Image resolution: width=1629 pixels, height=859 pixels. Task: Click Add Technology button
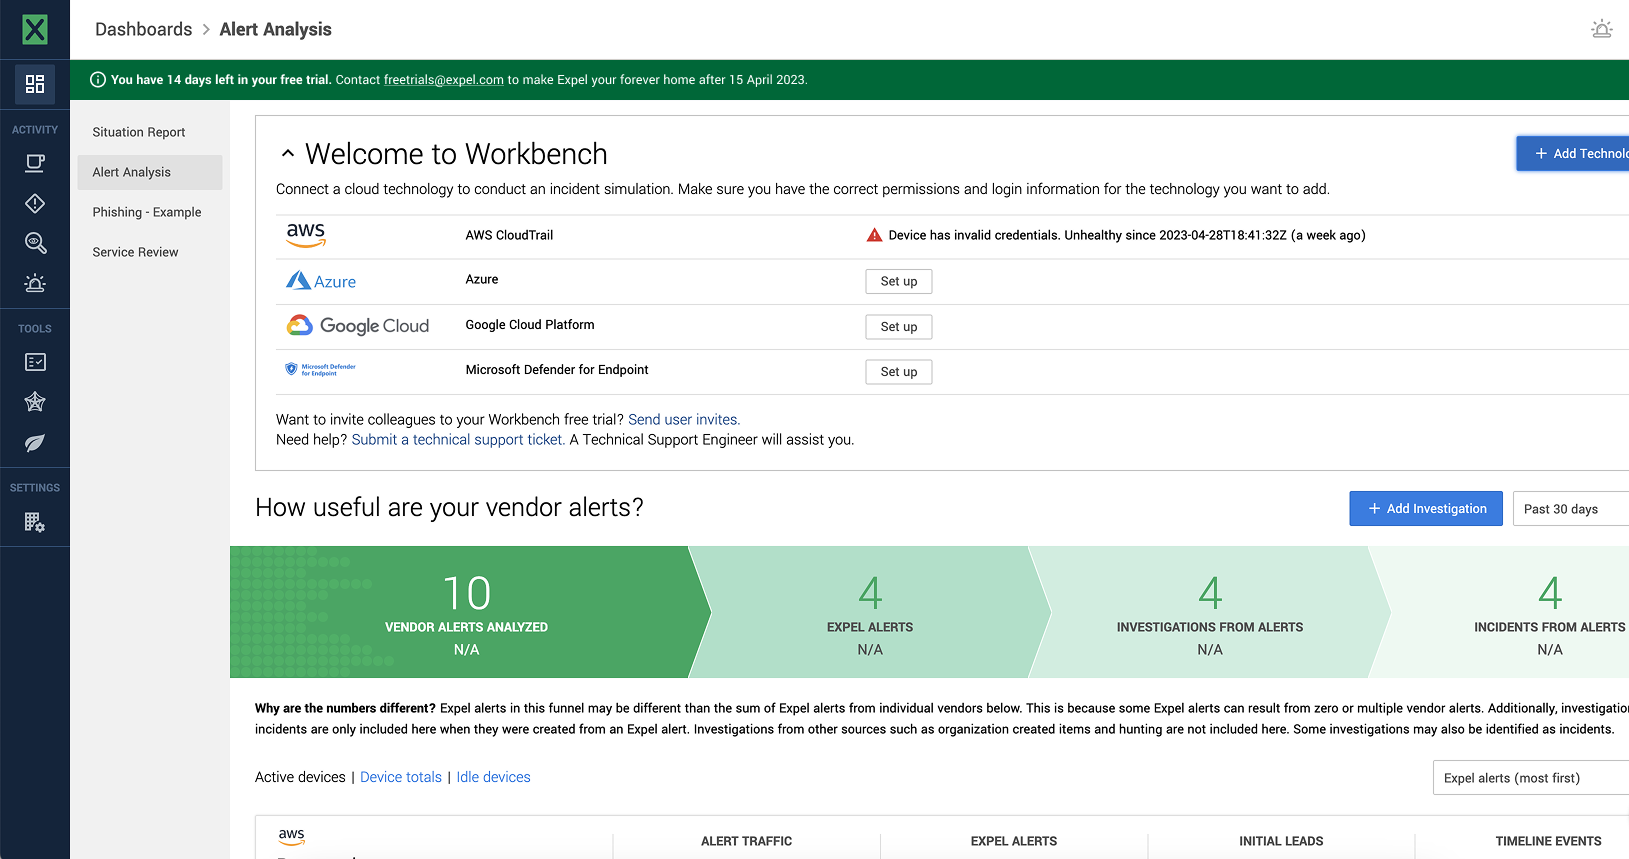click(1573, 153)
